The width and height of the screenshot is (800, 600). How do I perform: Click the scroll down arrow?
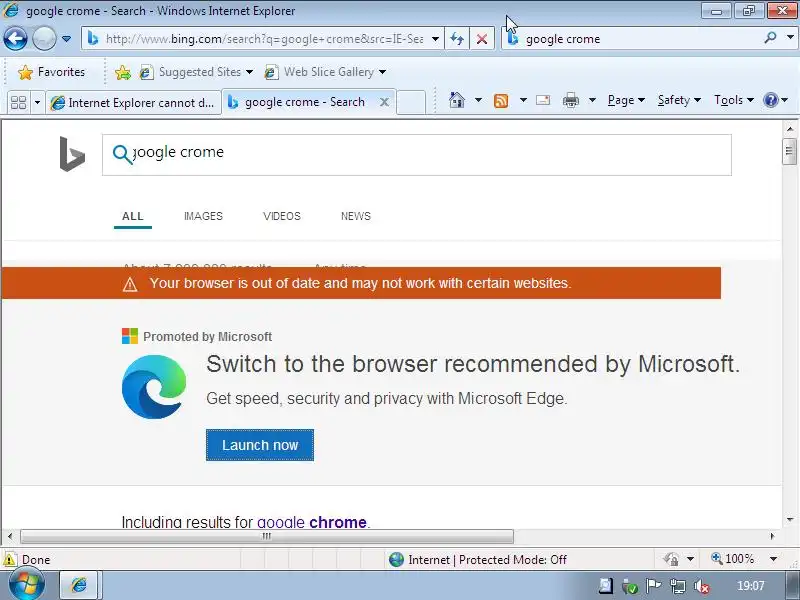[790, 520]
